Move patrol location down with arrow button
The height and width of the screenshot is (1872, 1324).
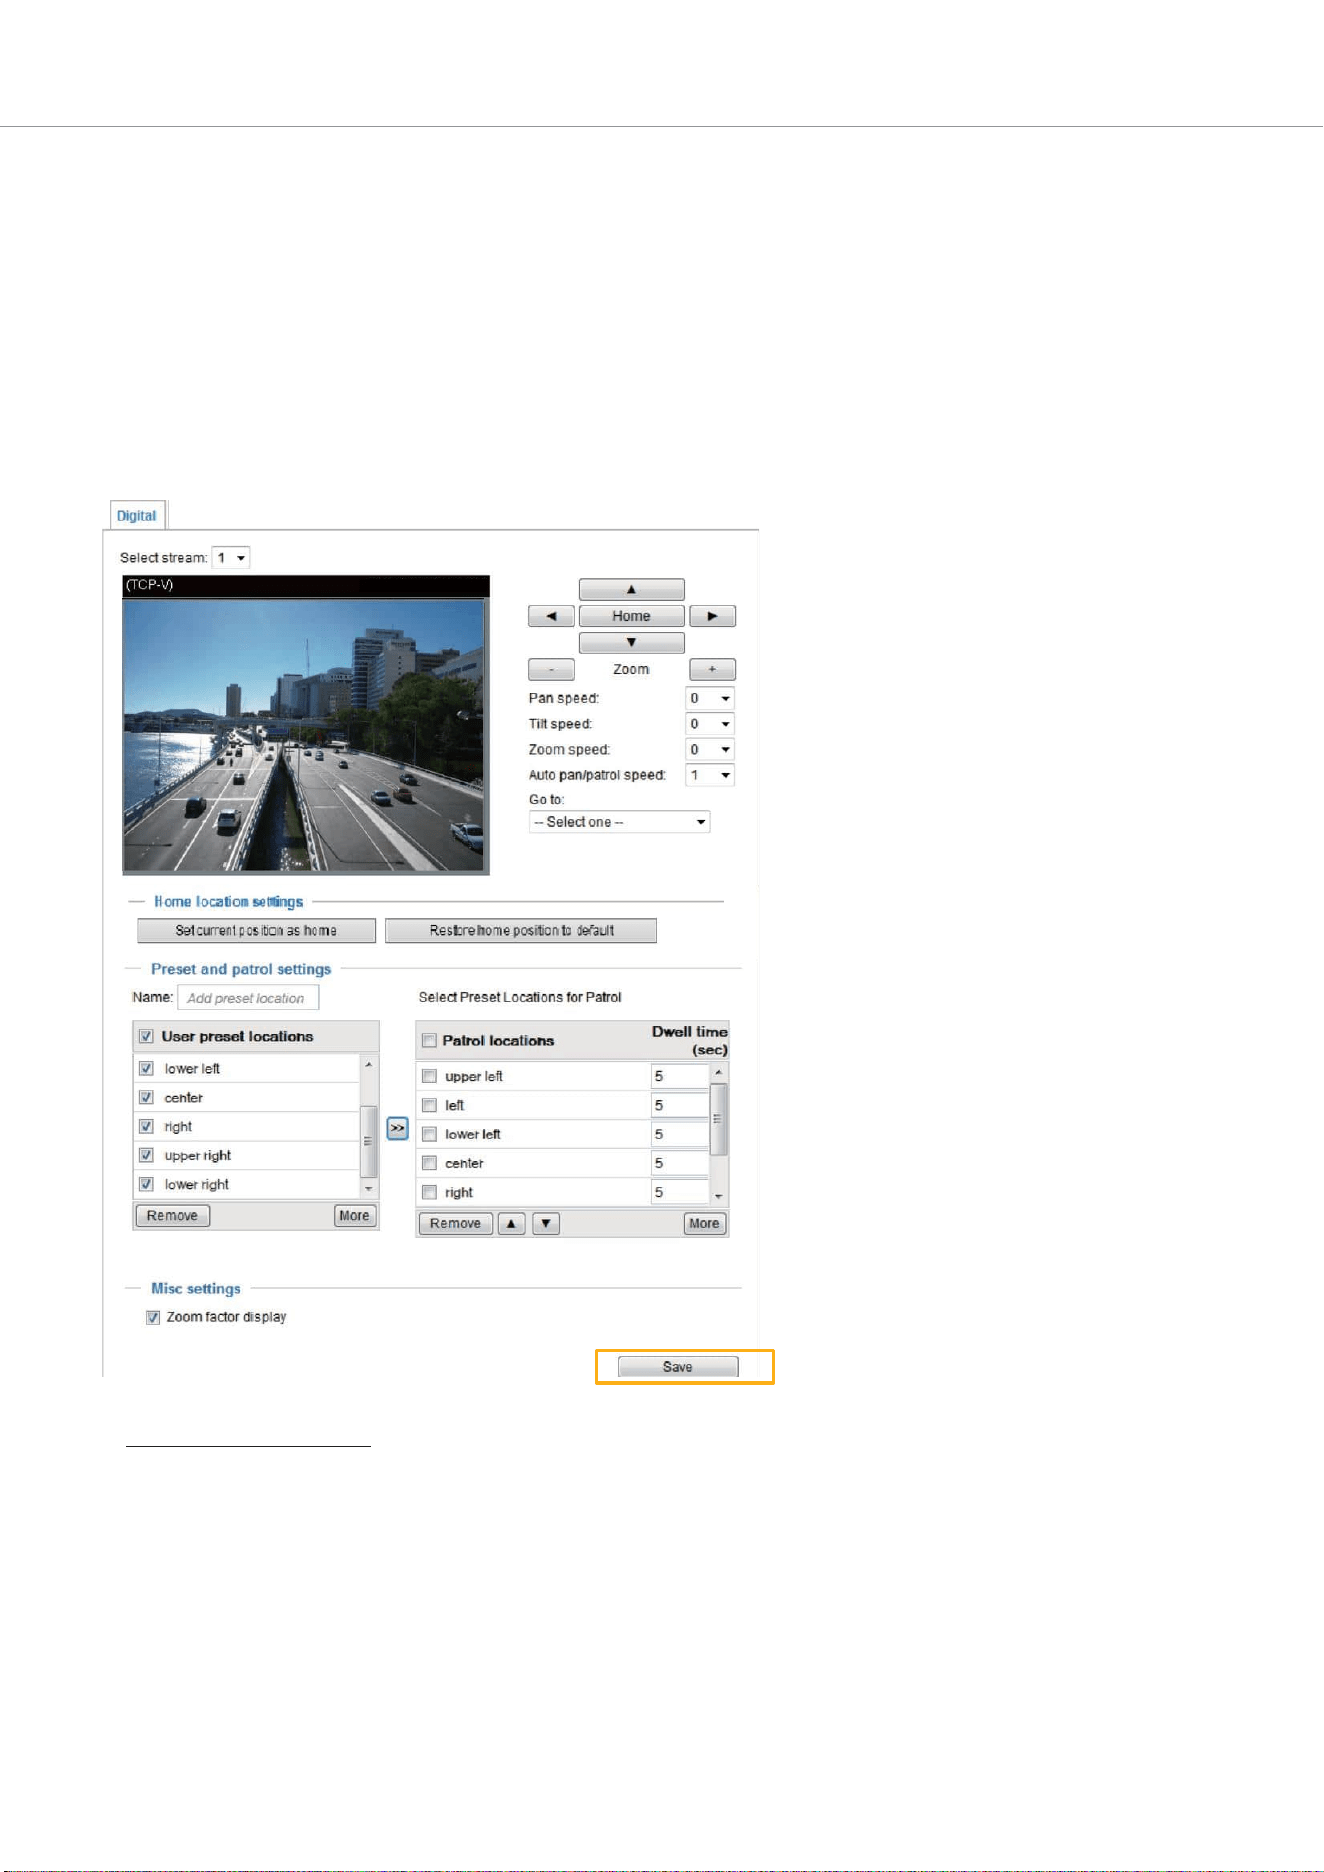tap(546, 1223)
